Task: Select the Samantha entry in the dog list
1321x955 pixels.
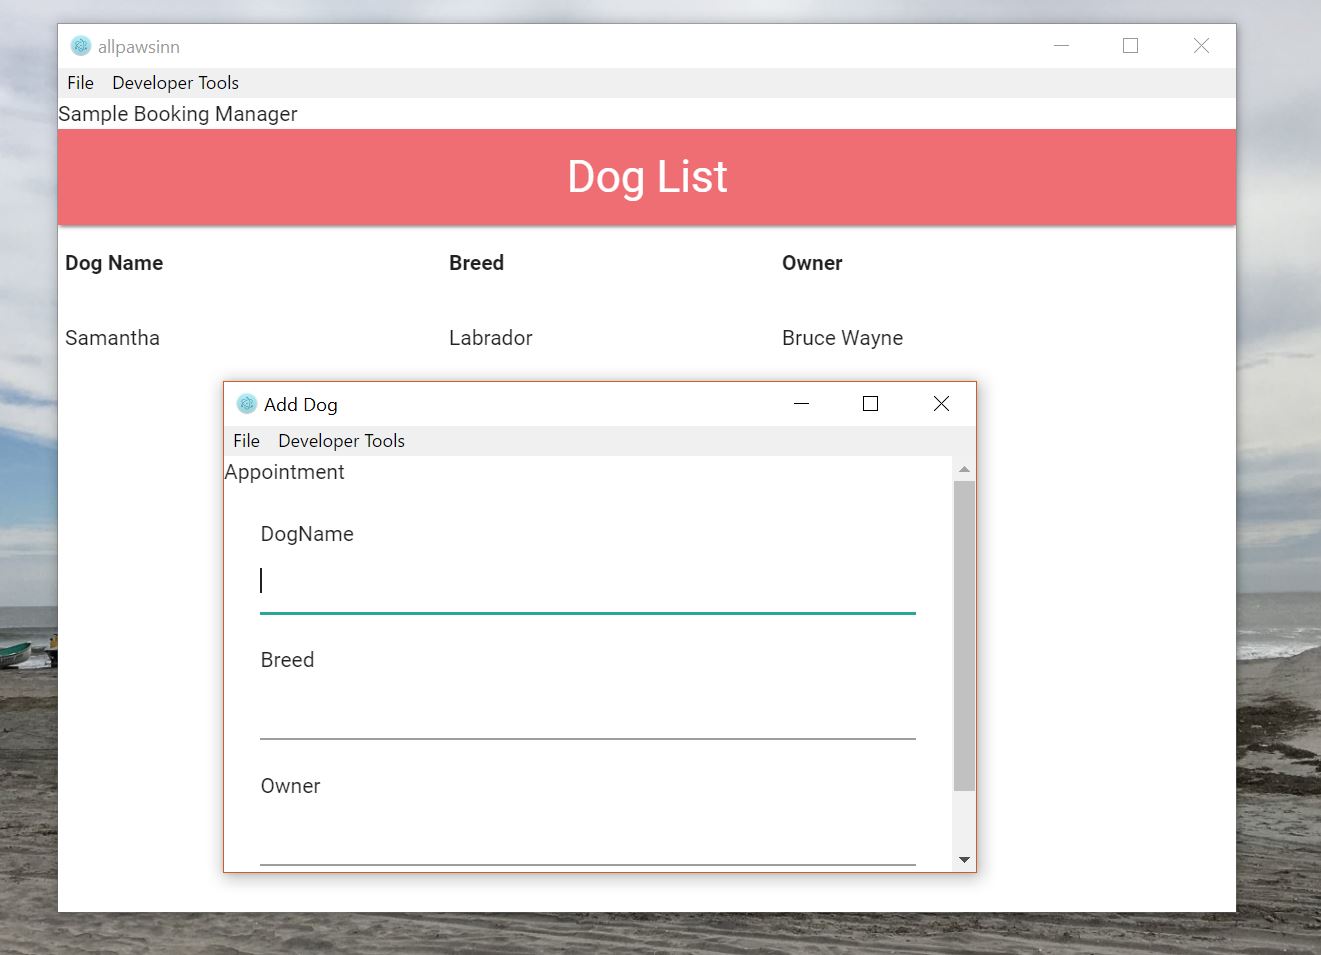Action: click(112, 338)
